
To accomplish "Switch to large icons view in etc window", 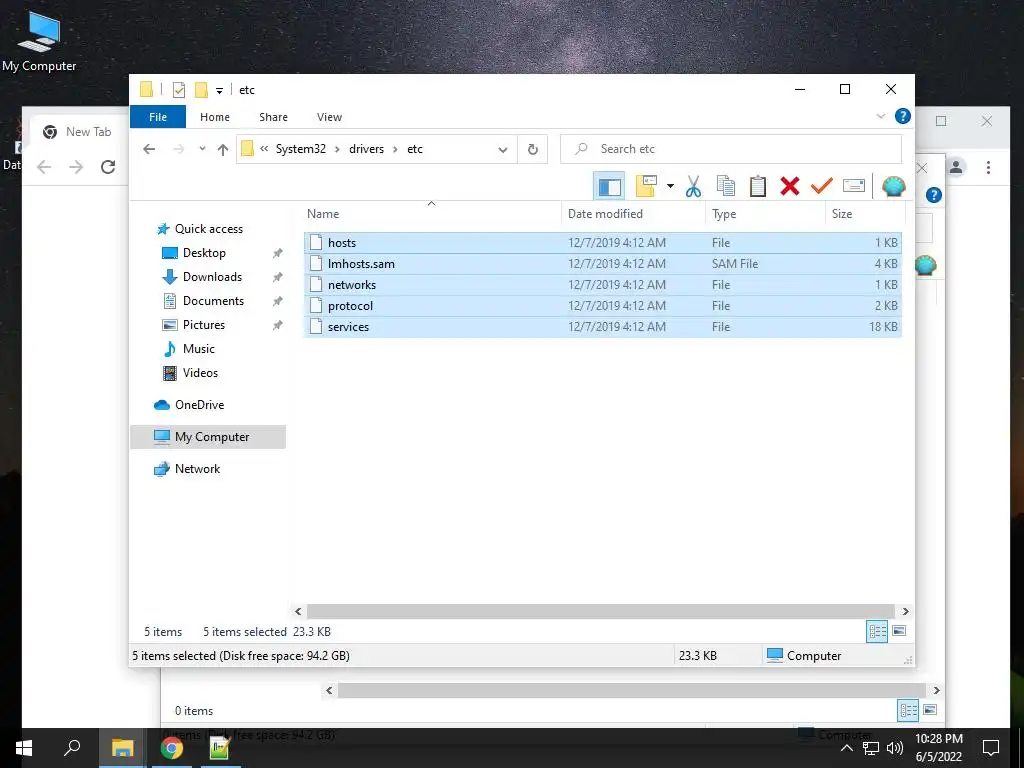I will click(x=899, y=631).
